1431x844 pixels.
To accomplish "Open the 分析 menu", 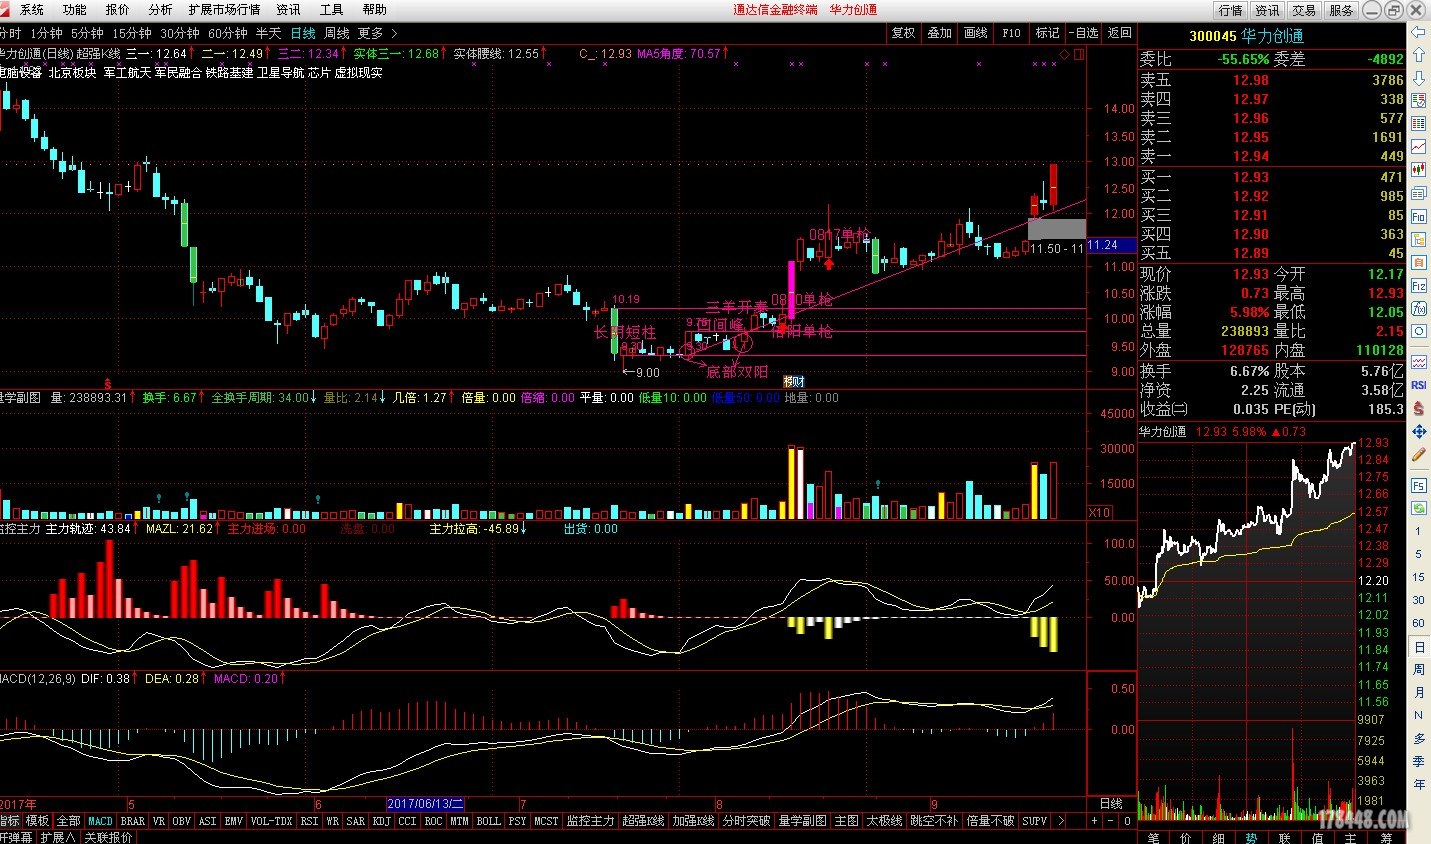I will tap(160, 9).
